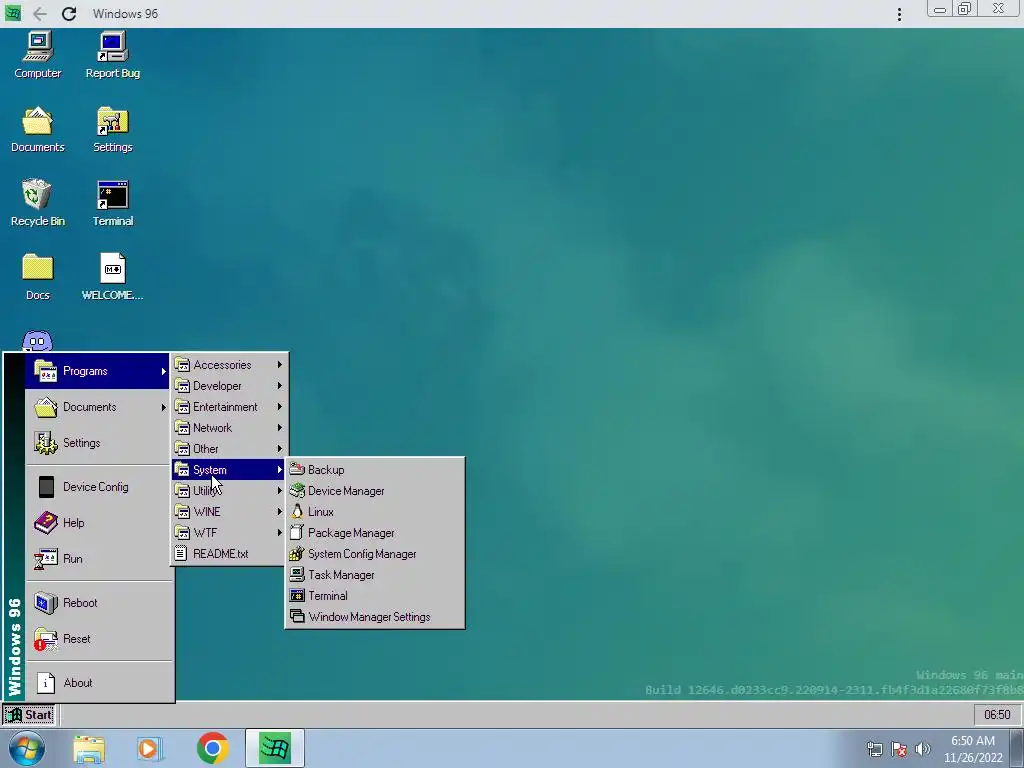The width and height of the screenshot is (1024, 768).
Task: Open Google Chrome from host taskbar
Action: tap(212, 748)
